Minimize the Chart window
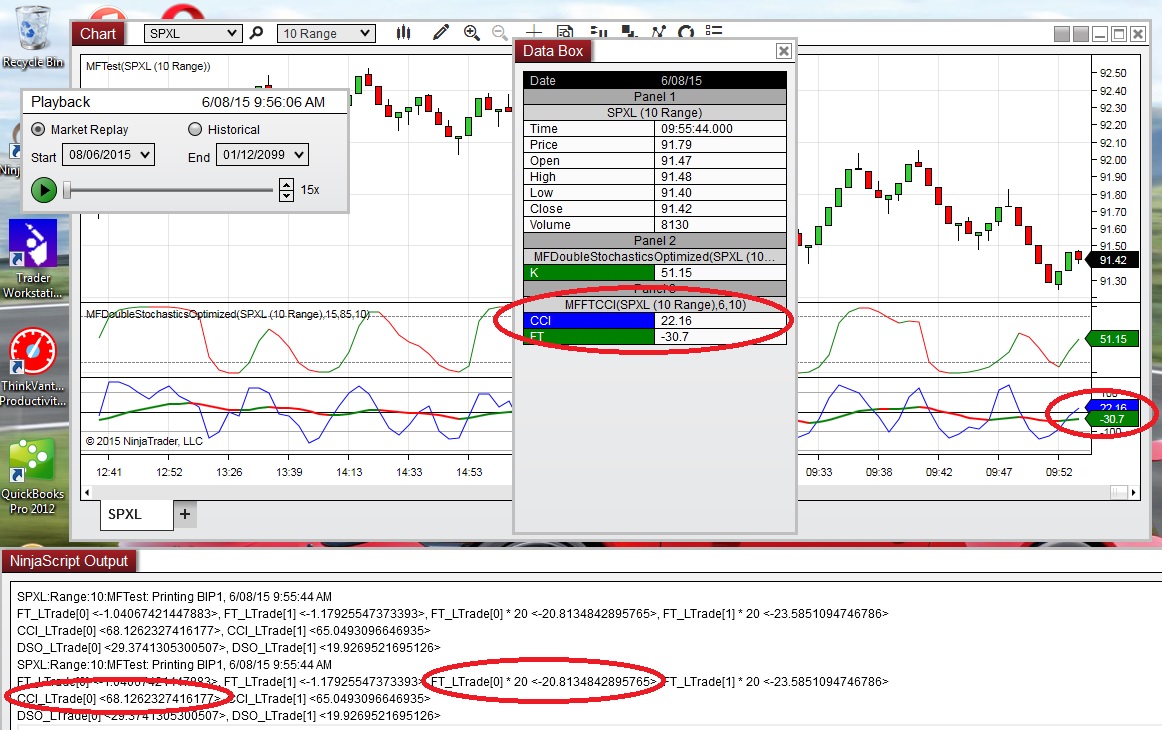This screenshot has width=1162, height=730. pyautogui.click(x=1100, y=34)
